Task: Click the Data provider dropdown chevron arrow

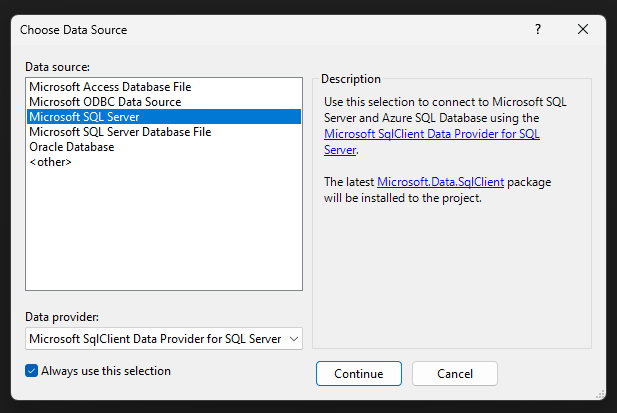Action: 294,339
